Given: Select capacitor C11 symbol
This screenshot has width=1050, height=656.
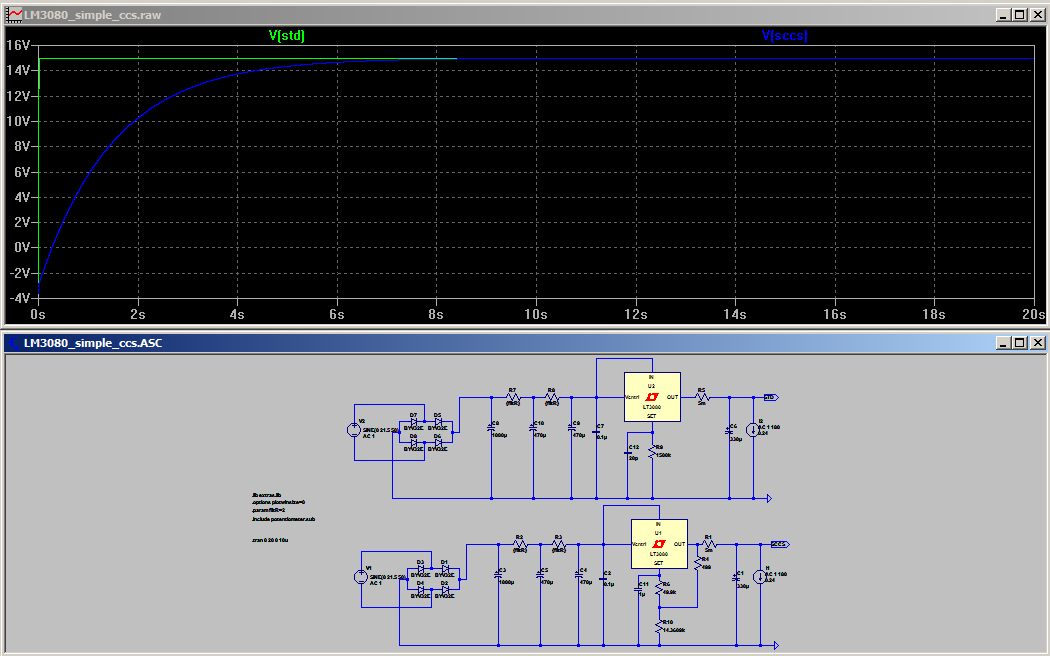Looking at the screenshot, I should pyautogui.click(x=638, y=590).
